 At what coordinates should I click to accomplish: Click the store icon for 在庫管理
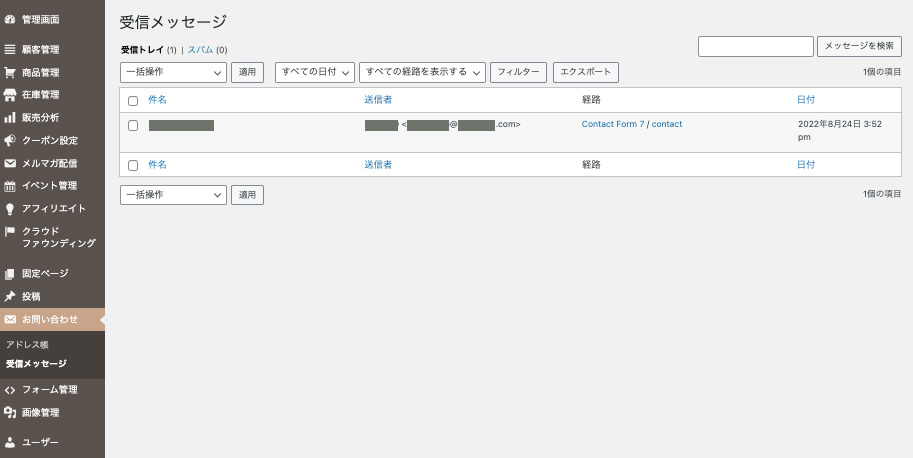click(x=10, y=95)
